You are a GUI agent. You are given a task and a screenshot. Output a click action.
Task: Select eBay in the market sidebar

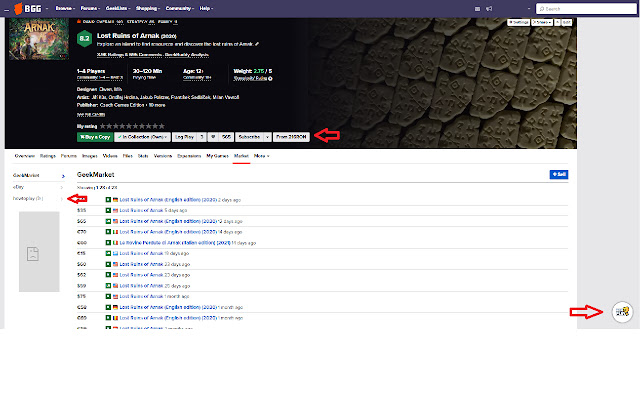click(x=18, y=187)
